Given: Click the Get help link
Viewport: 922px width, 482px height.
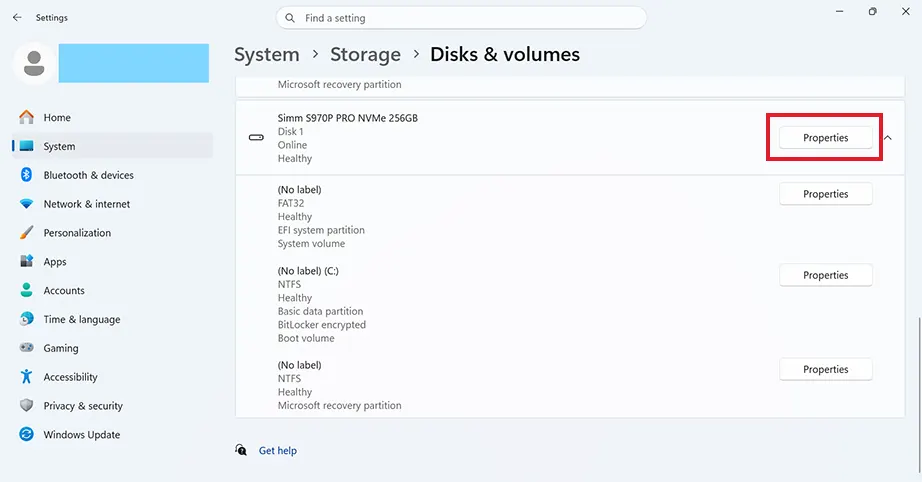Looking at the screenshot, I should pyautogui.click(x=278, y=450).
